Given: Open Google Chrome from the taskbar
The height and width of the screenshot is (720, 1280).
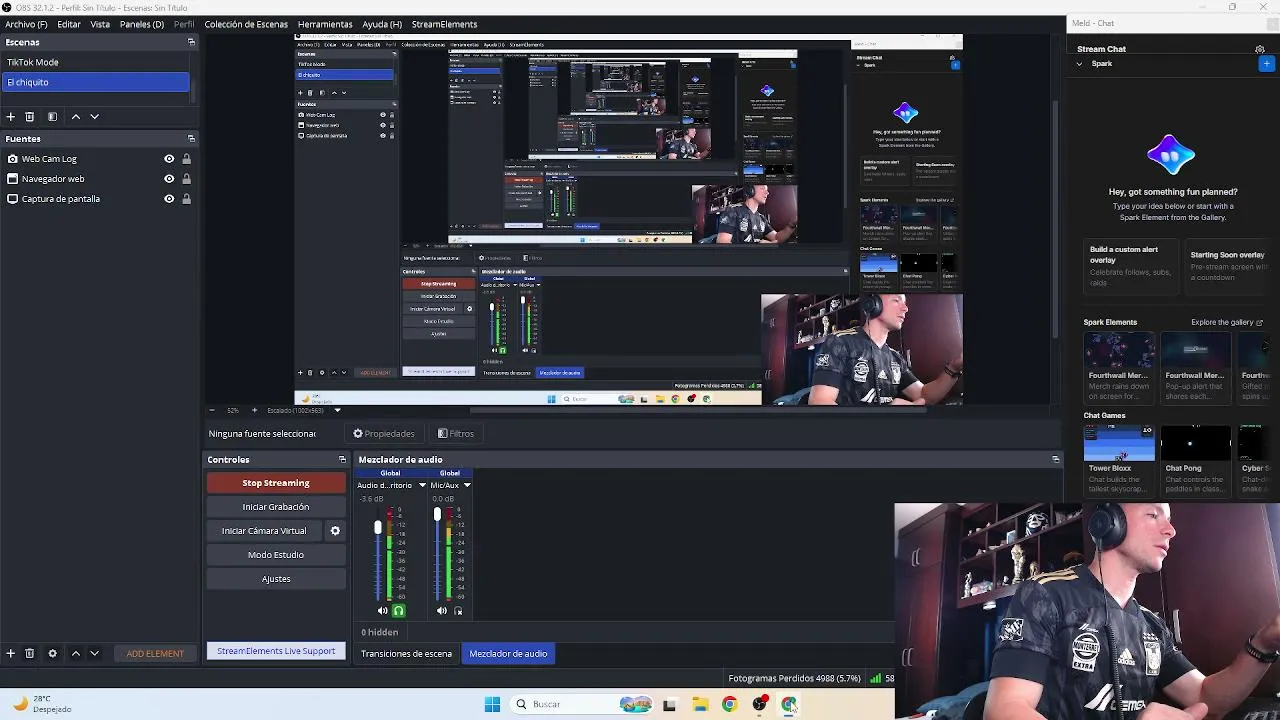Looking at the screenshot, I should coord(729,704).
